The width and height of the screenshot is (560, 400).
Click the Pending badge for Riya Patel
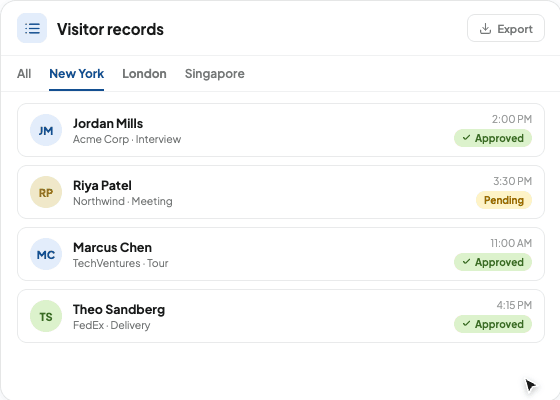[x=504, y=200]
